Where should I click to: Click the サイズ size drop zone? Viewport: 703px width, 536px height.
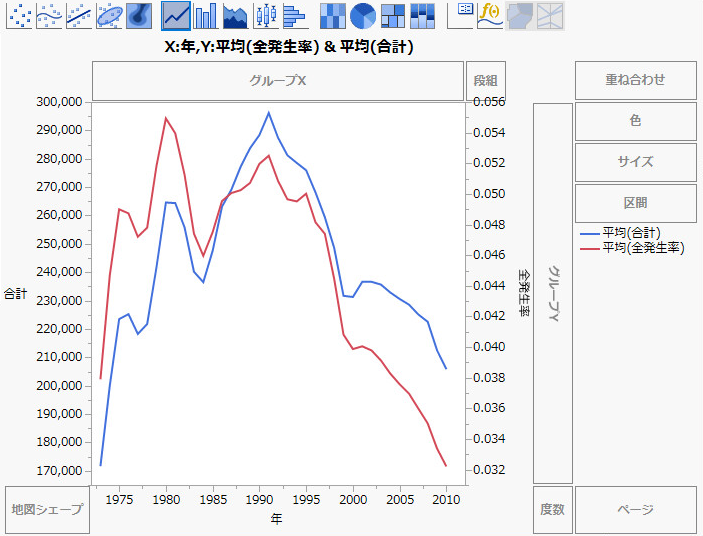[x=635, y=162]
